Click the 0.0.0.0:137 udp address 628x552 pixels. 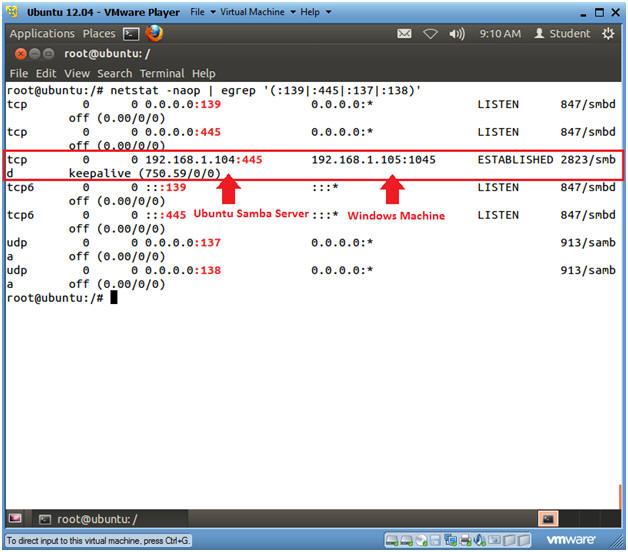click(183, 243)
